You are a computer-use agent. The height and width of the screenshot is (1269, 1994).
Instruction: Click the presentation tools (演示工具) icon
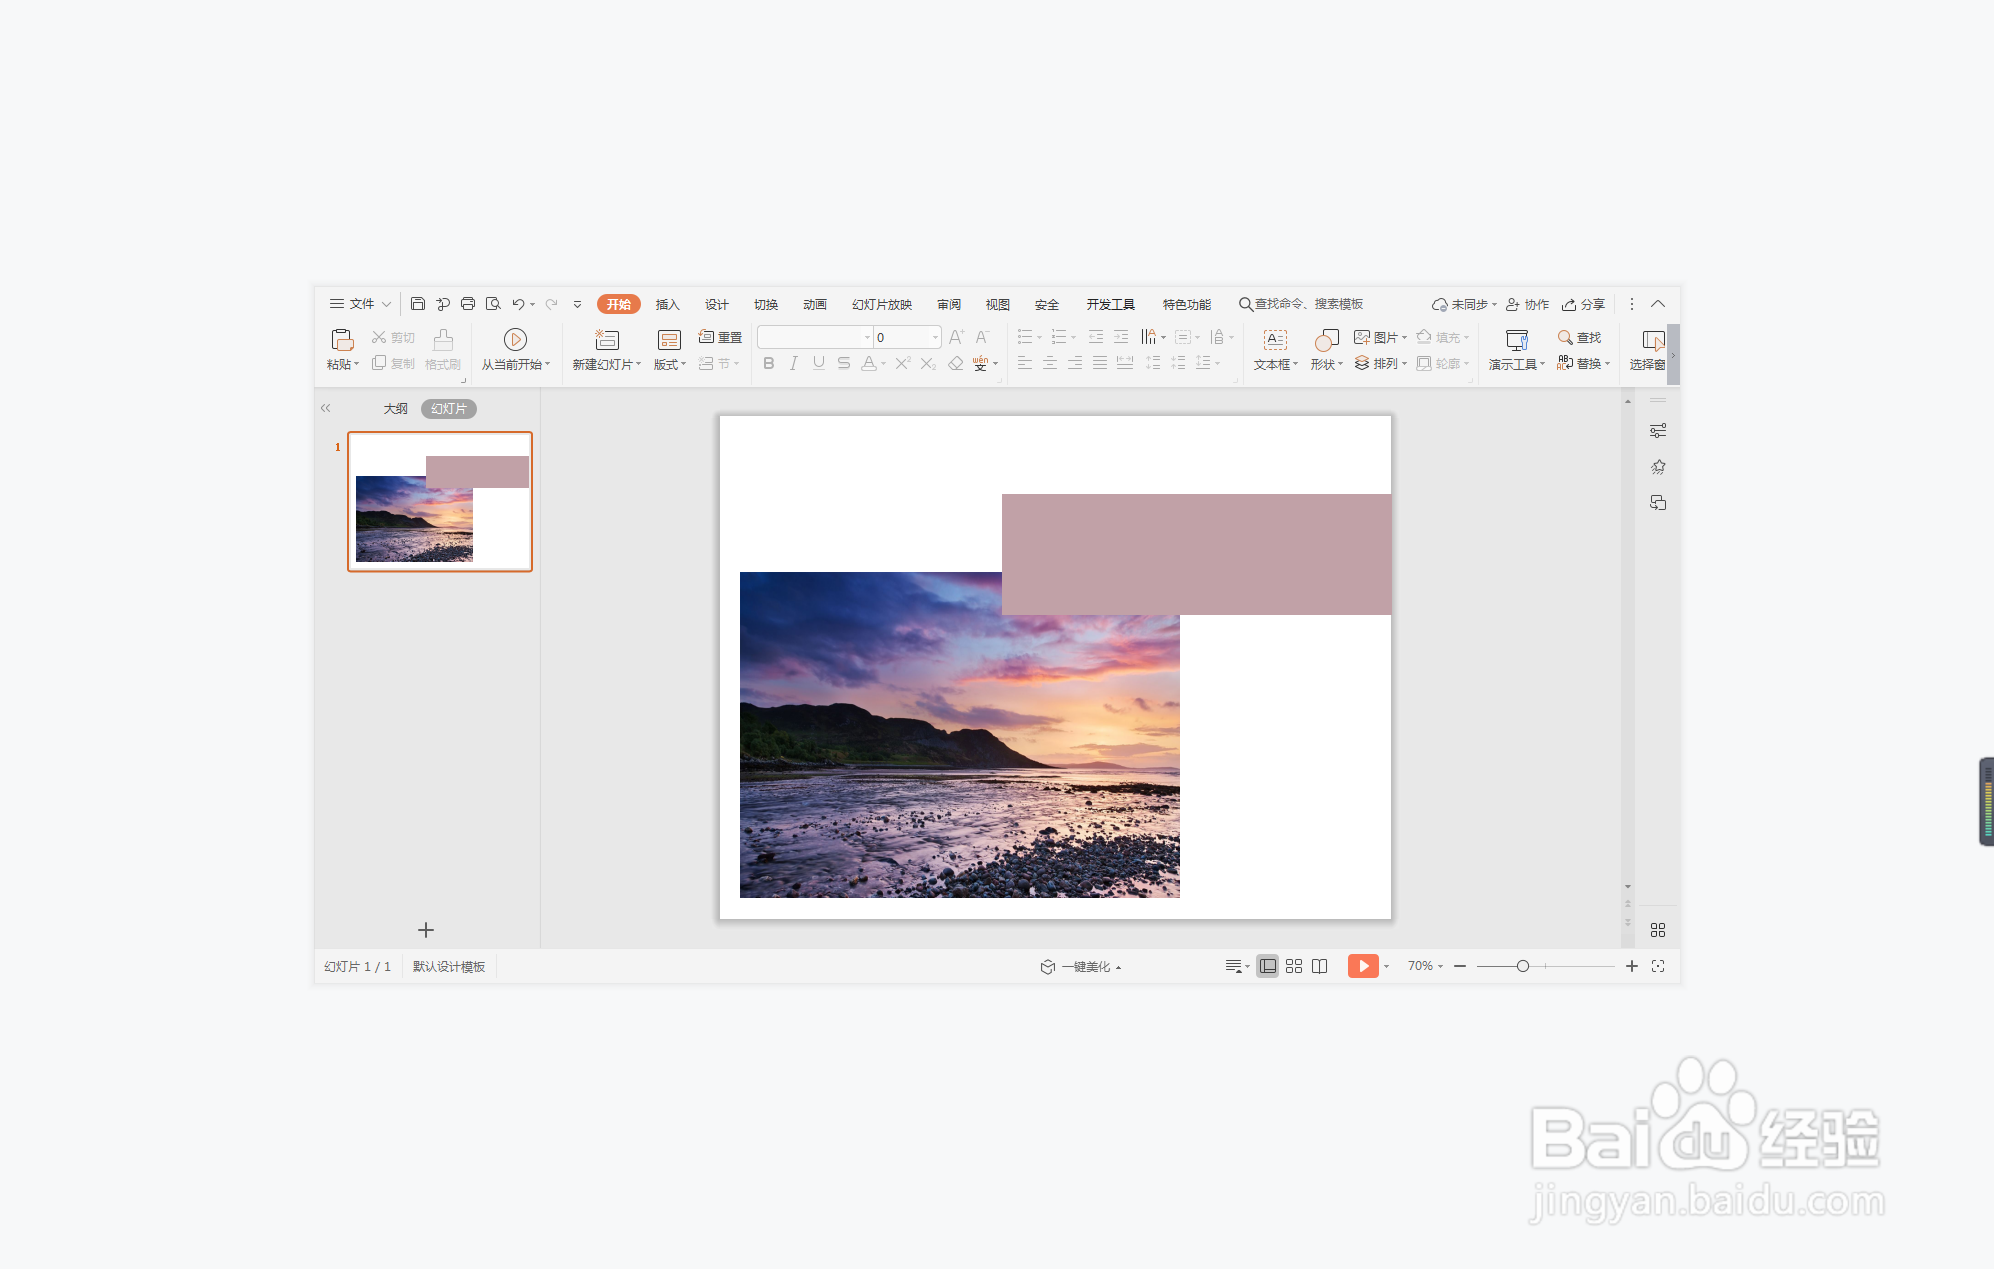(x=1517, y=340)
